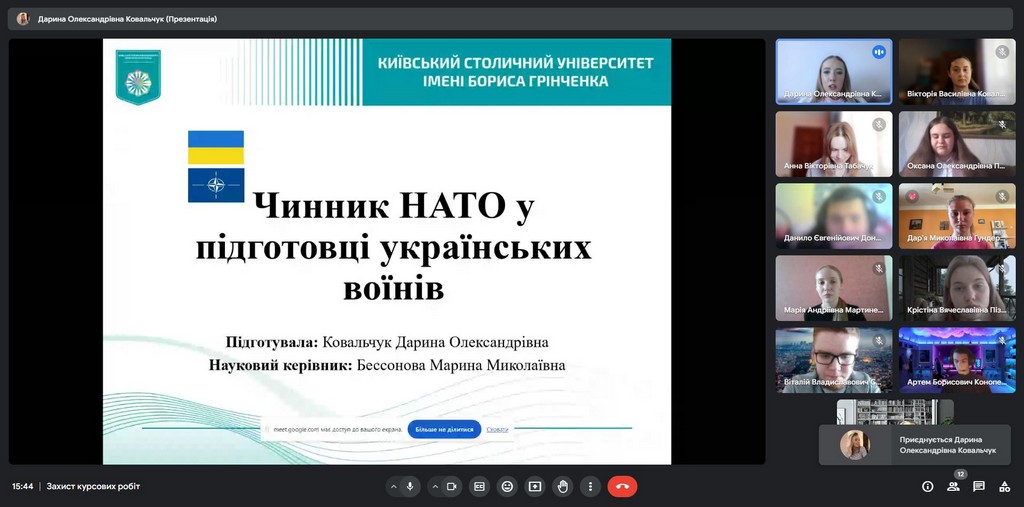Click the blue stop sharing button
Image resolution: width=1024 pixels, height=507 pixels.
coord(444,429)
